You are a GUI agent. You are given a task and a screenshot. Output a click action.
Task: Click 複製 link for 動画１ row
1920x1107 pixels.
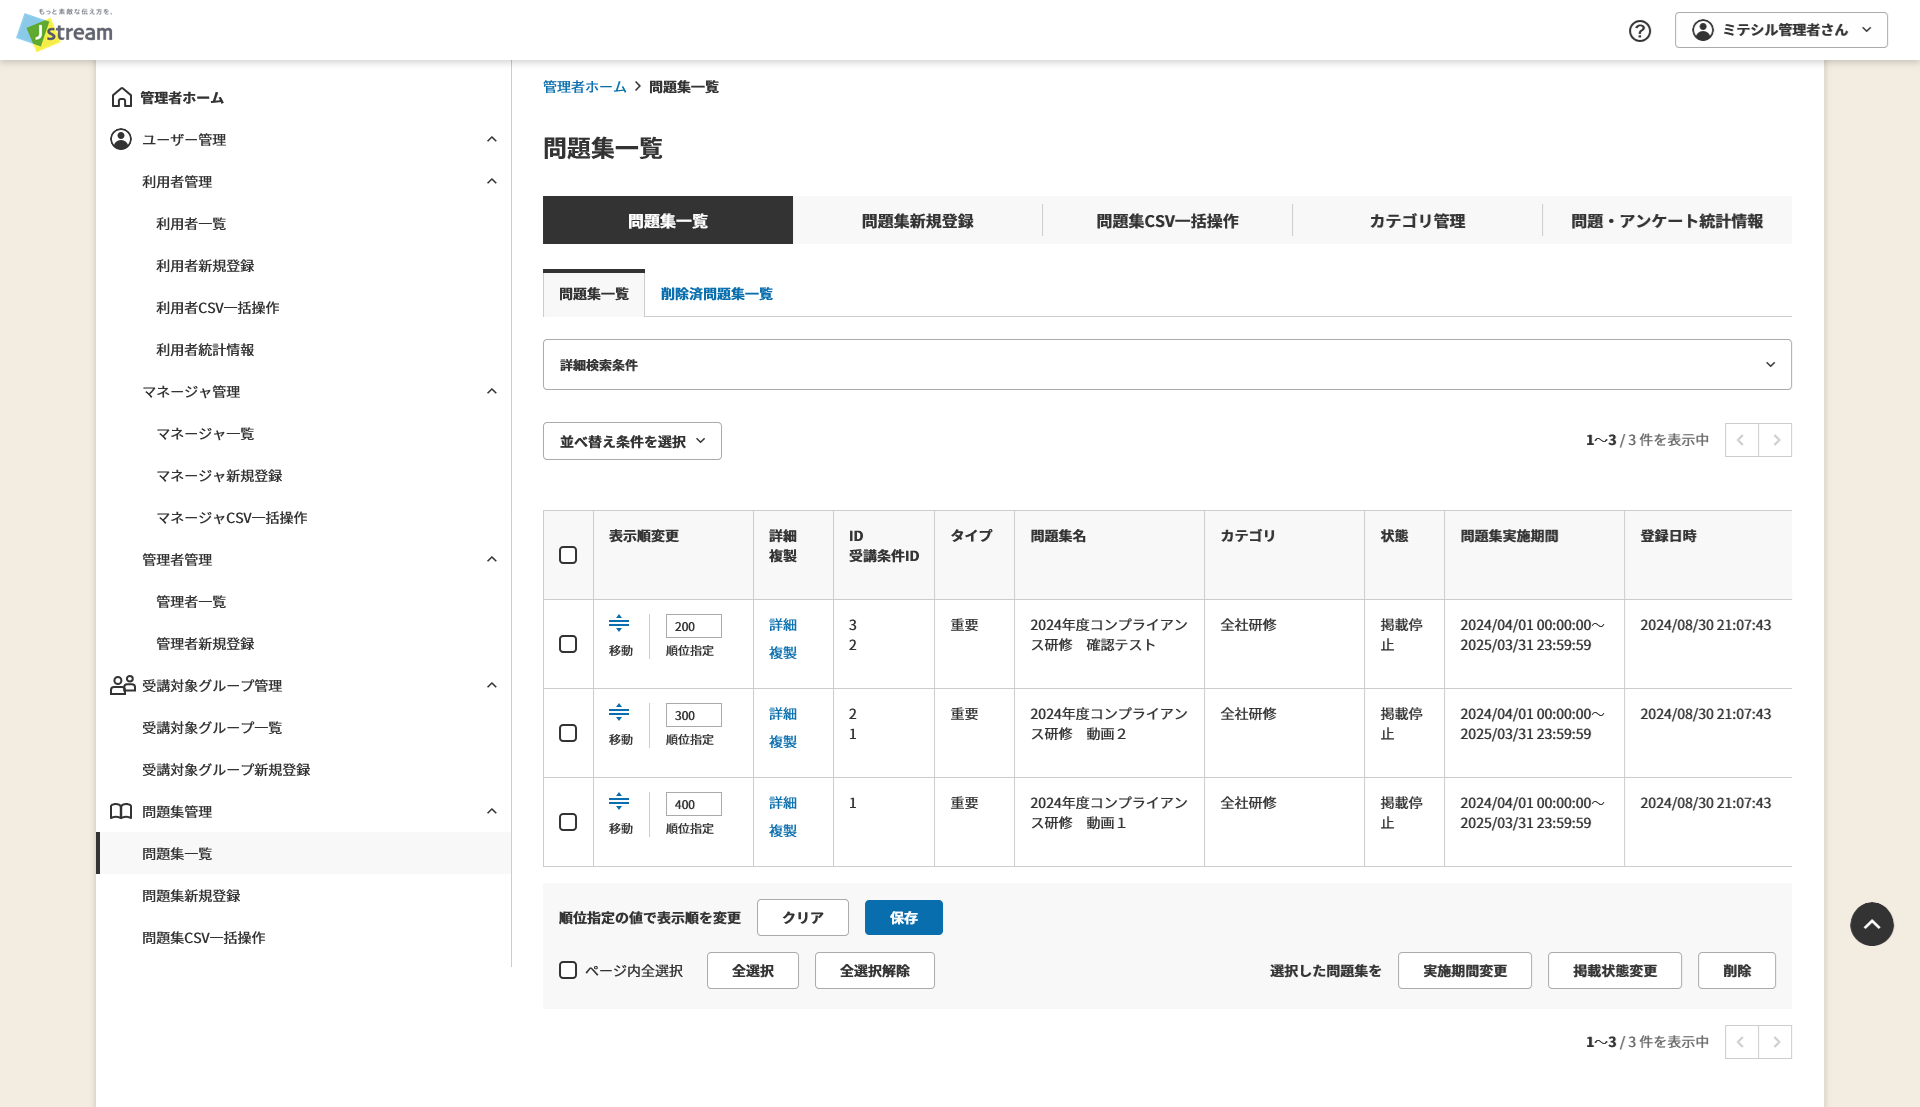pyautogui.click(x=783, y=830)
